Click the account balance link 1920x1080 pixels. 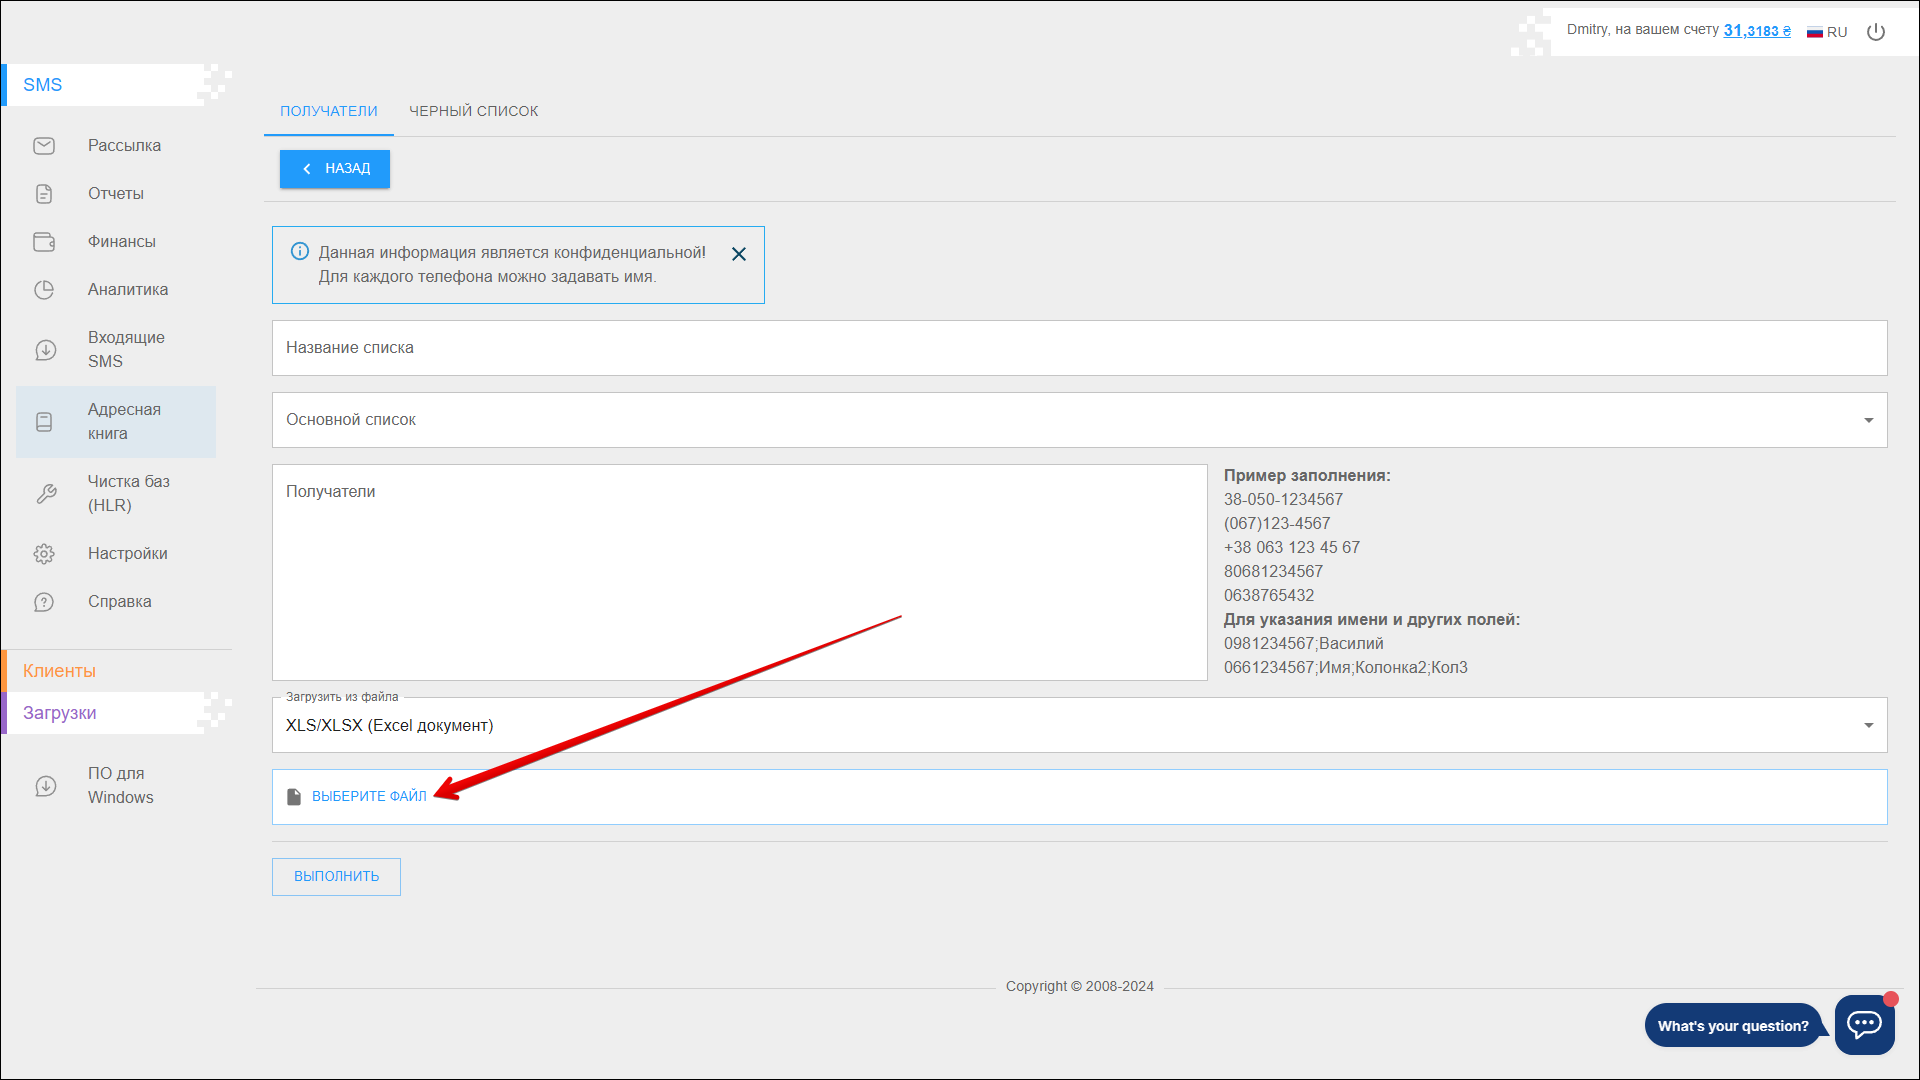(1756, 31)
